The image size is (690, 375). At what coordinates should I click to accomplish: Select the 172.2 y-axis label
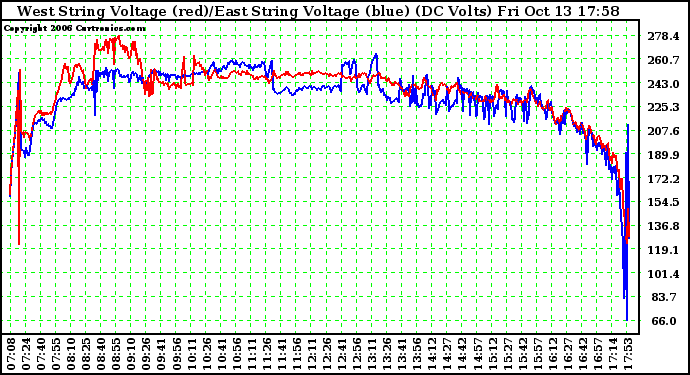[663, 179]
